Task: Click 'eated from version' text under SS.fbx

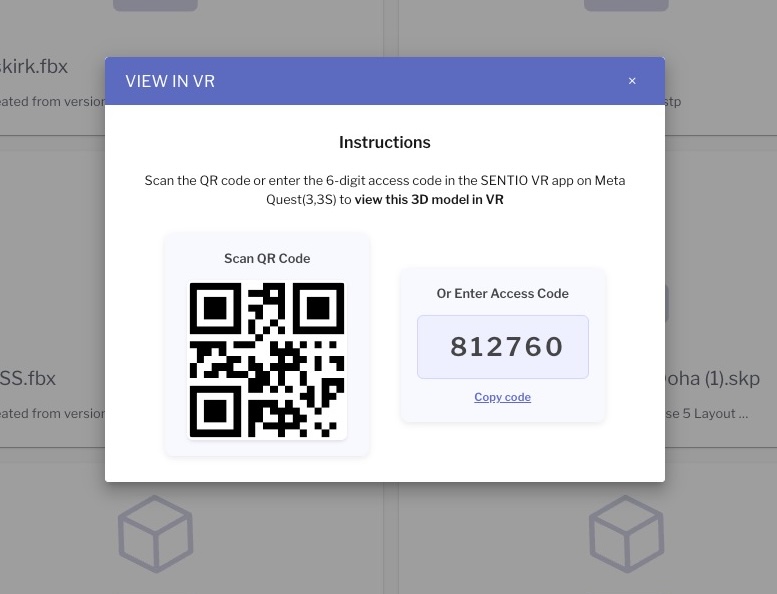Action: click(52, 414)
